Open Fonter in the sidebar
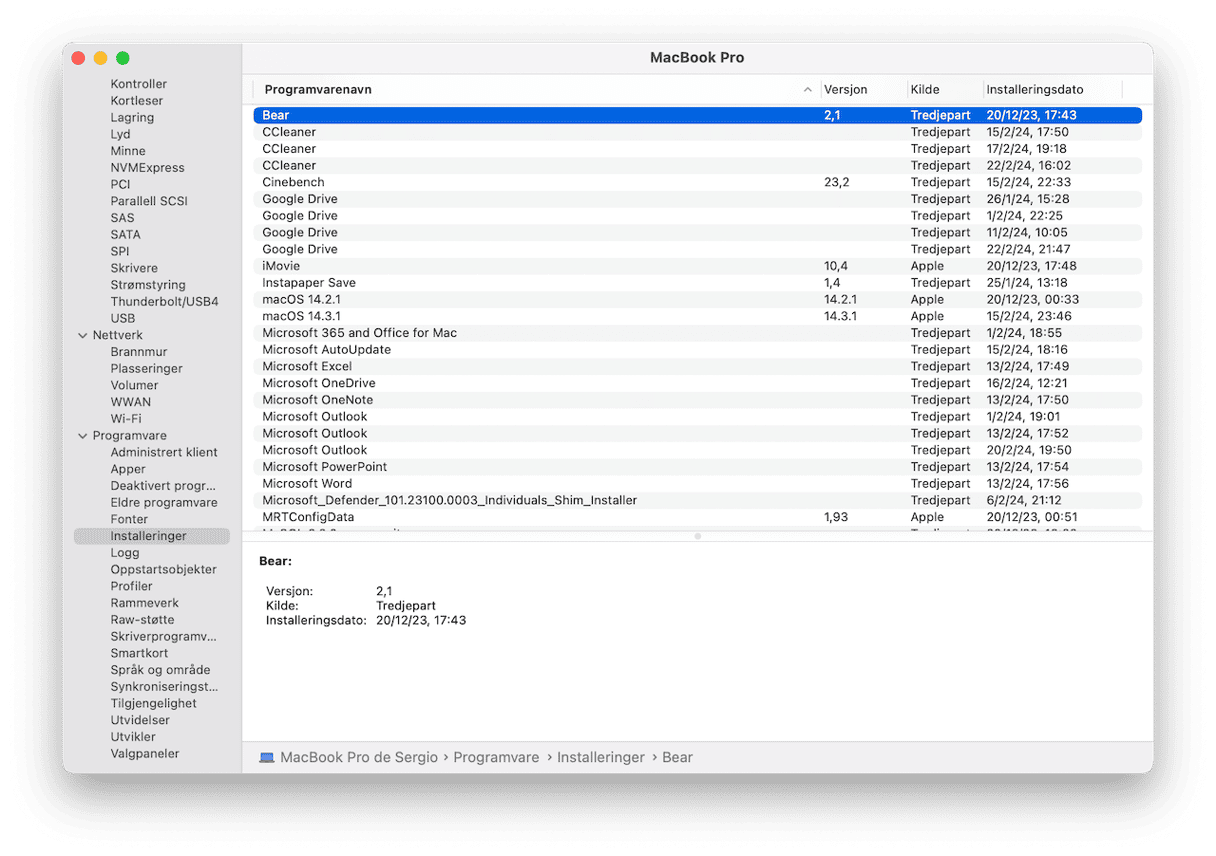Screen dimensions: 1216x856 tap(129, 519)
